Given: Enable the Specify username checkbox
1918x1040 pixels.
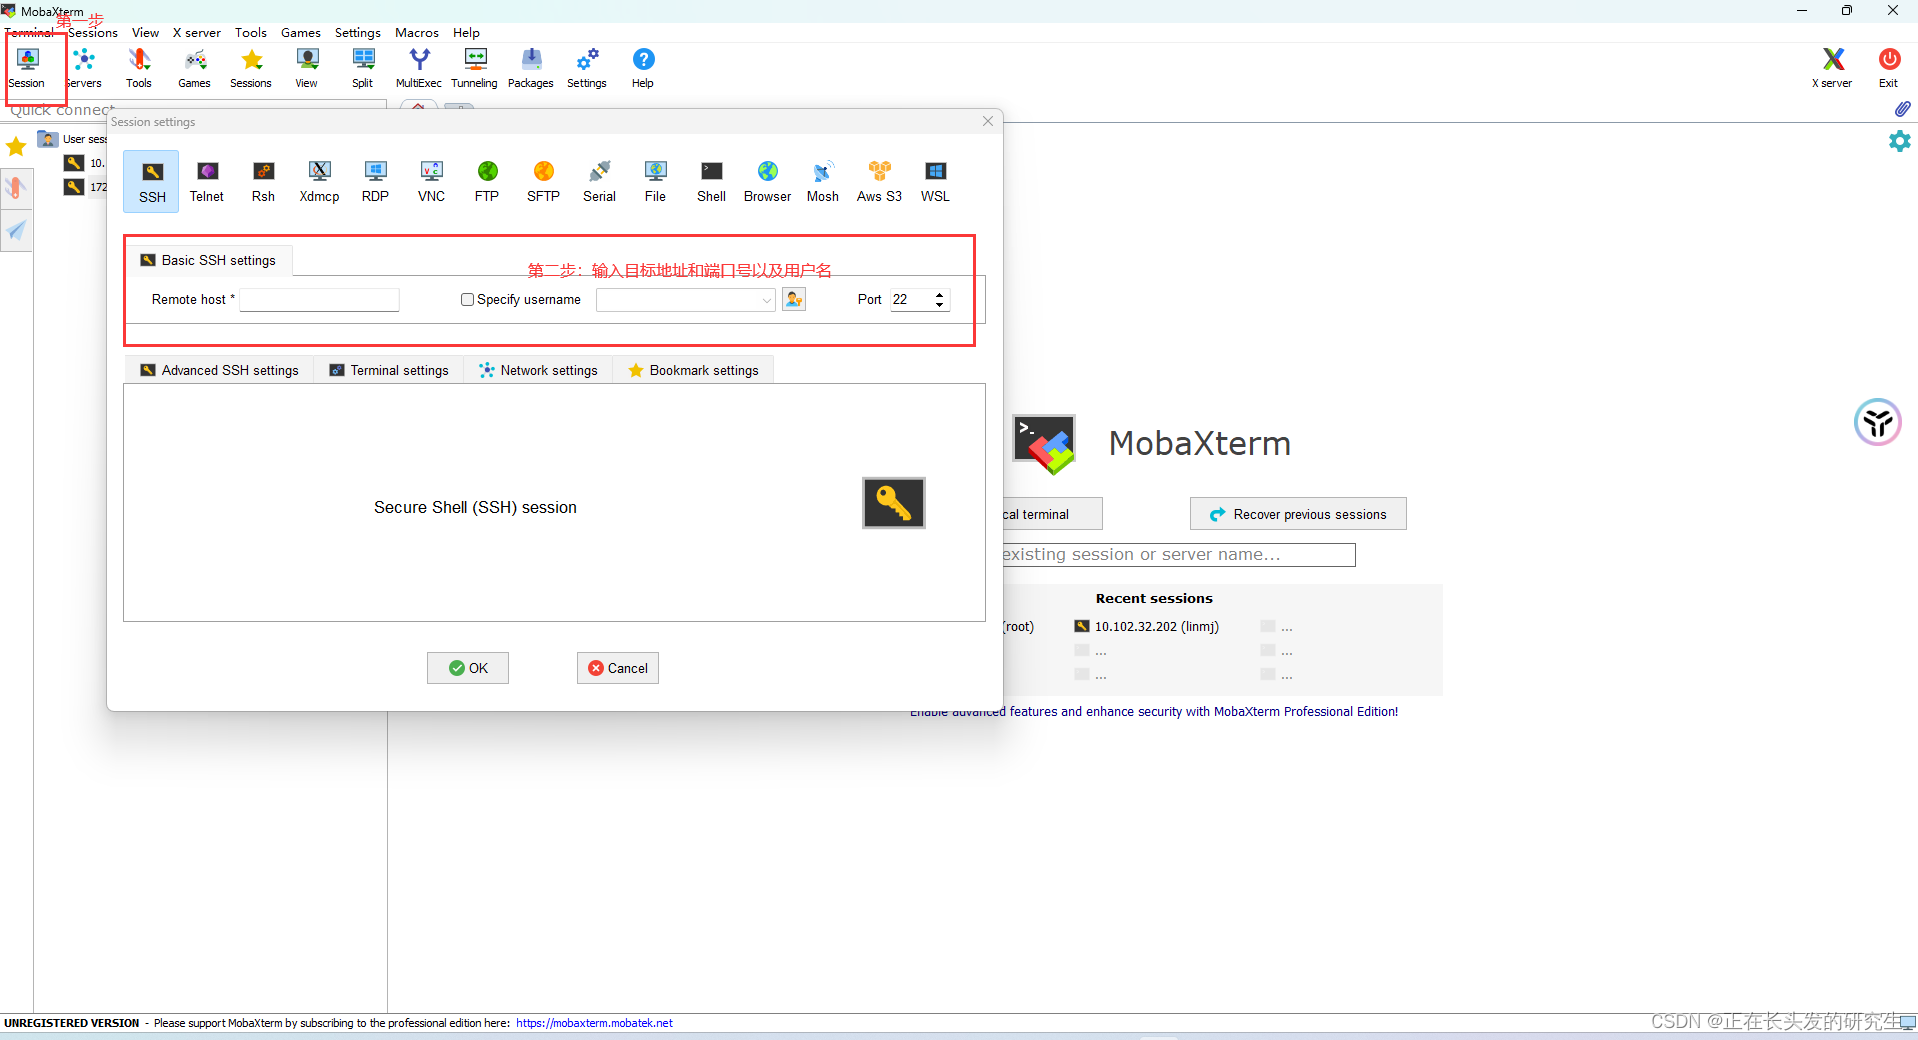Looking at the screenshot, I should point(467,299).
